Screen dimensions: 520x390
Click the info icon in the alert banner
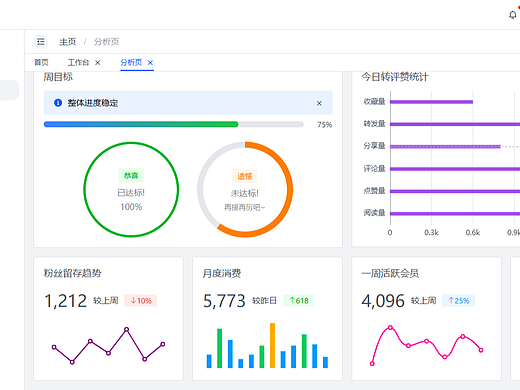pyautogui.click(x=58, y=103)
